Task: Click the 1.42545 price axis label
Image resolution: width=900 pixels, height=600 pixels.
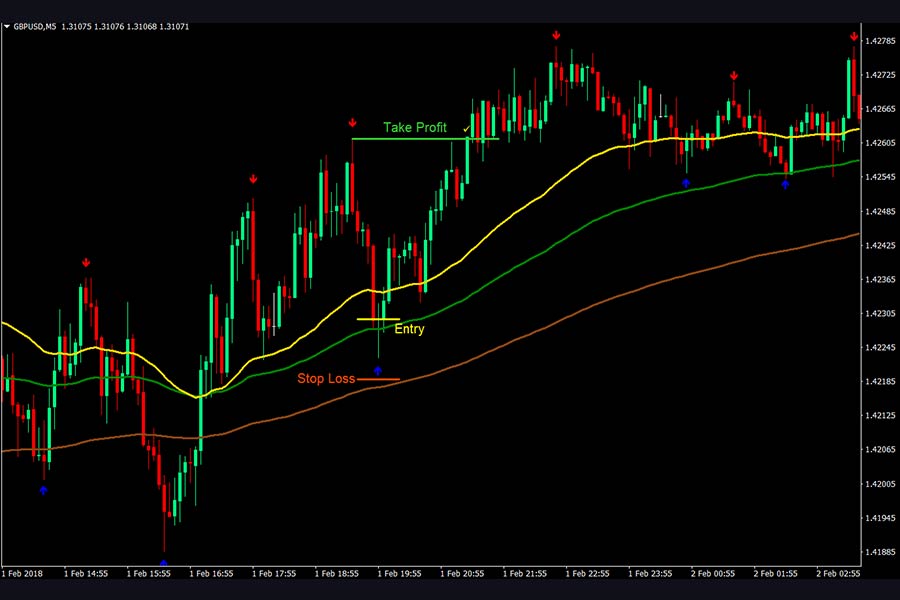Action: pos(880,177)
